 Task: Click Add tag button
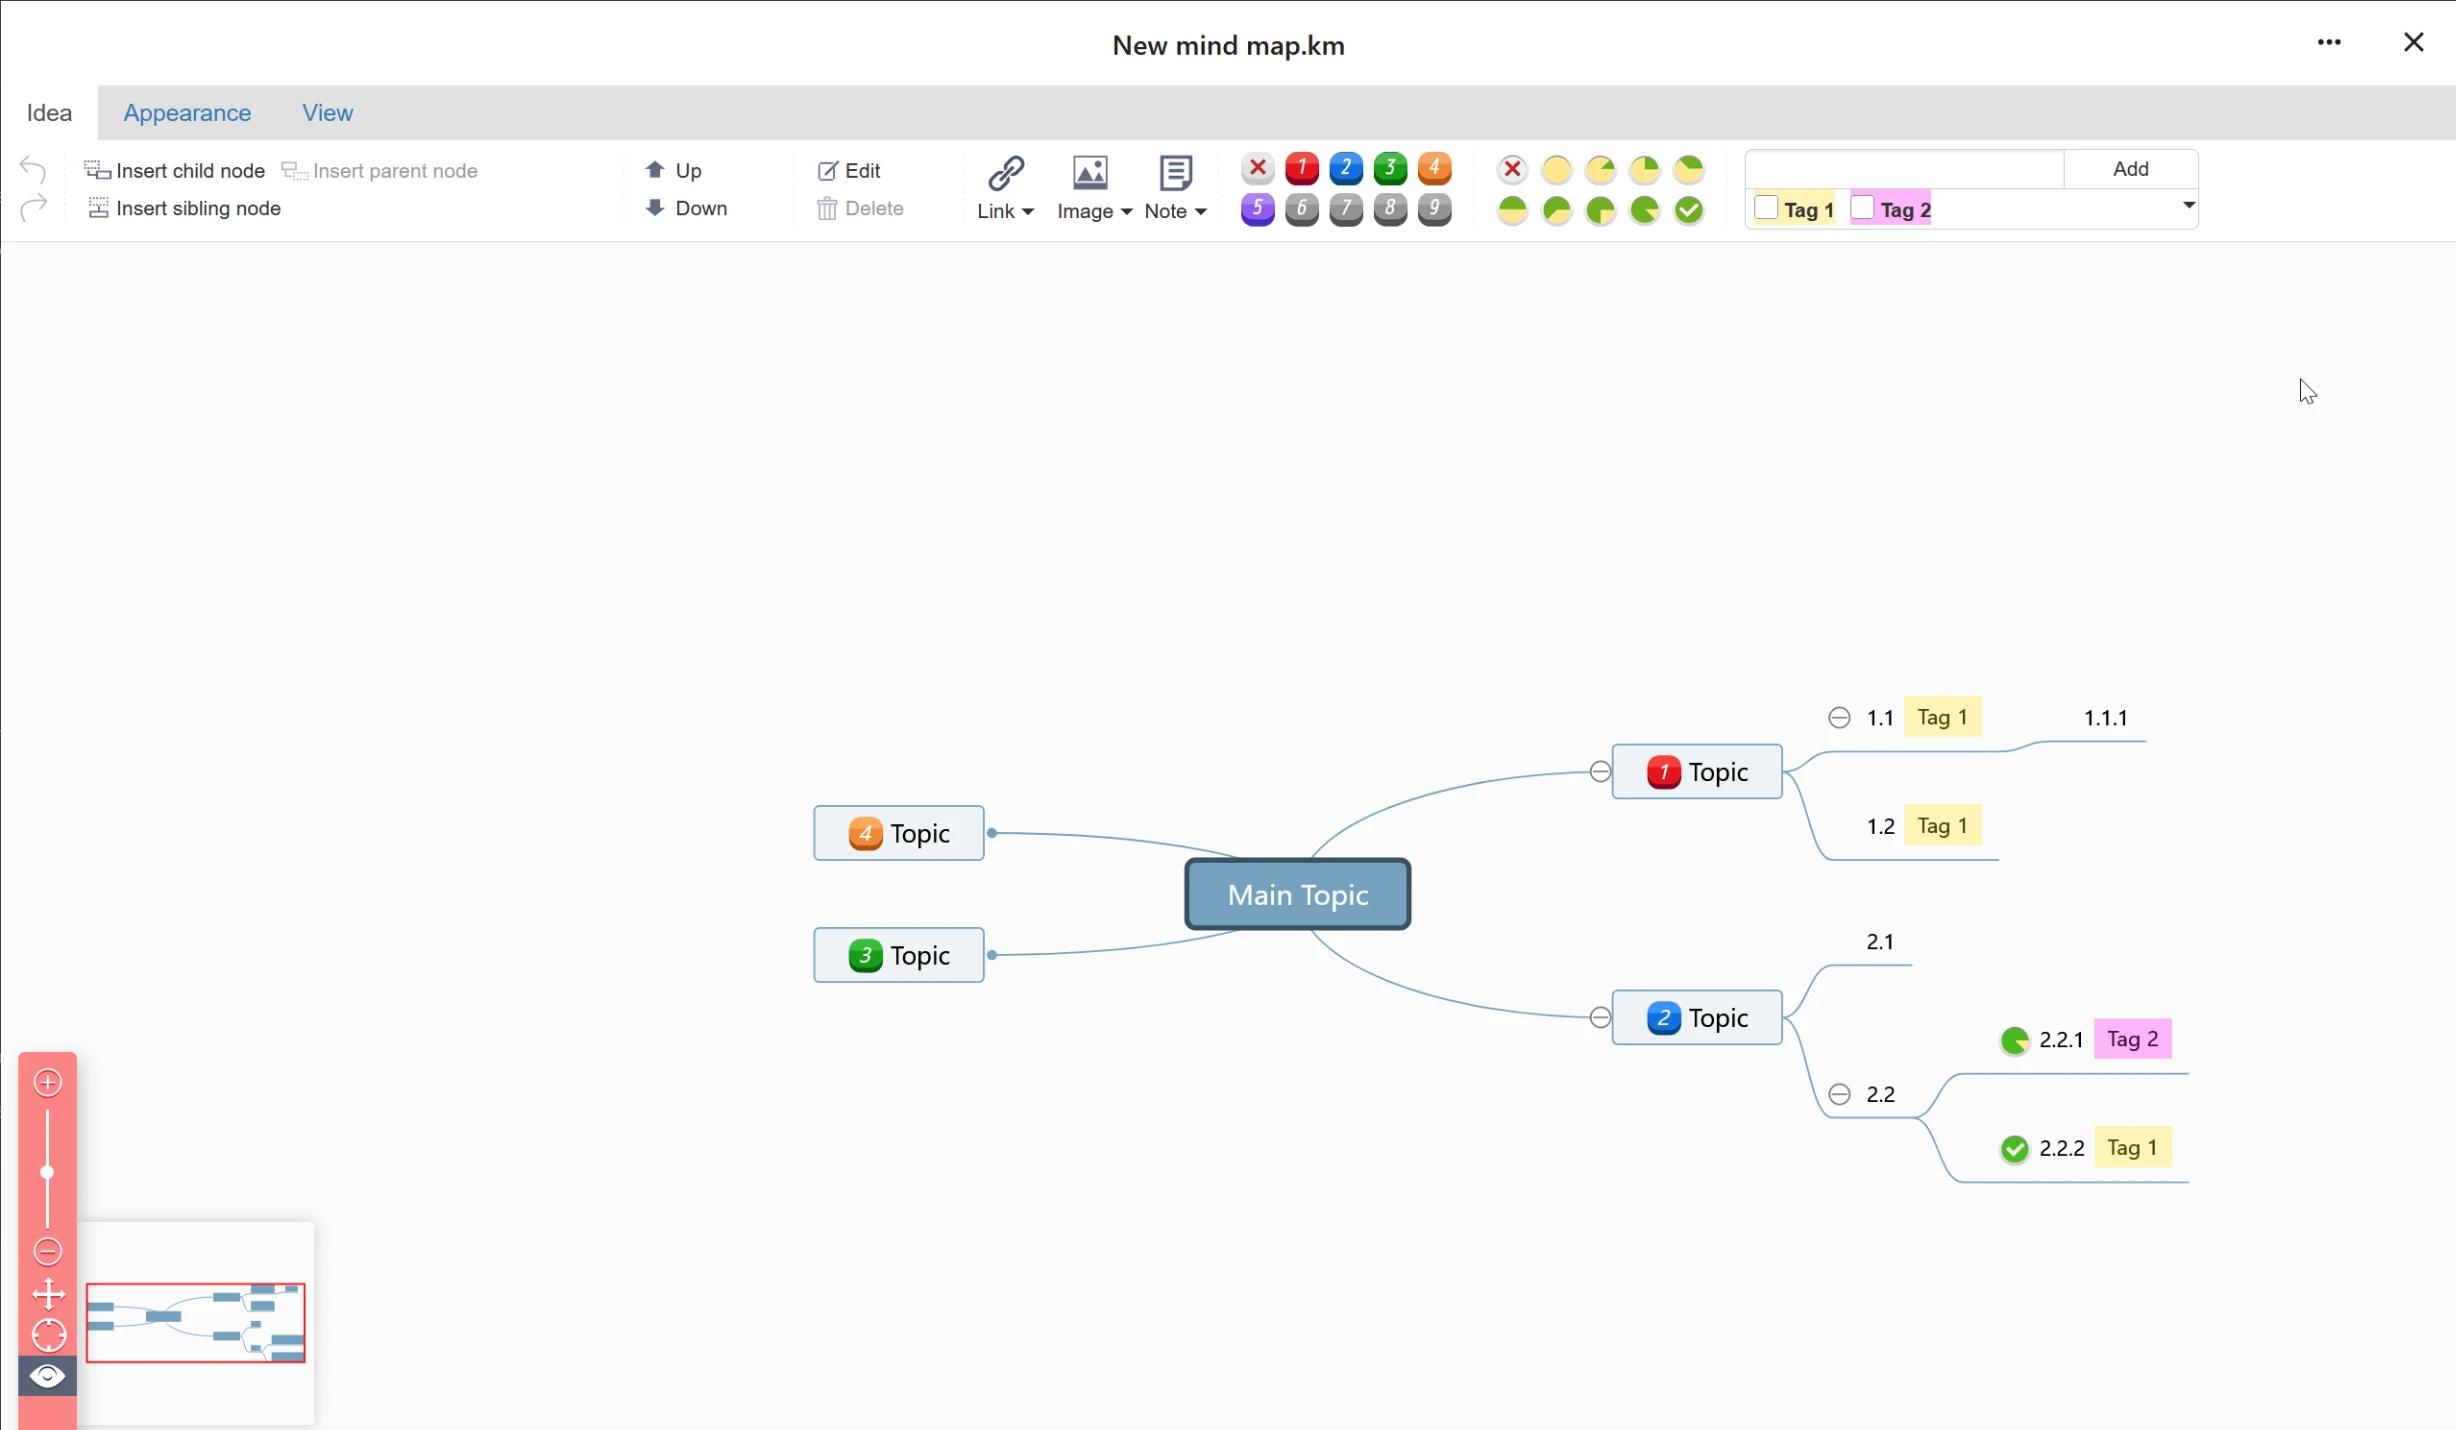point(2130,169)
